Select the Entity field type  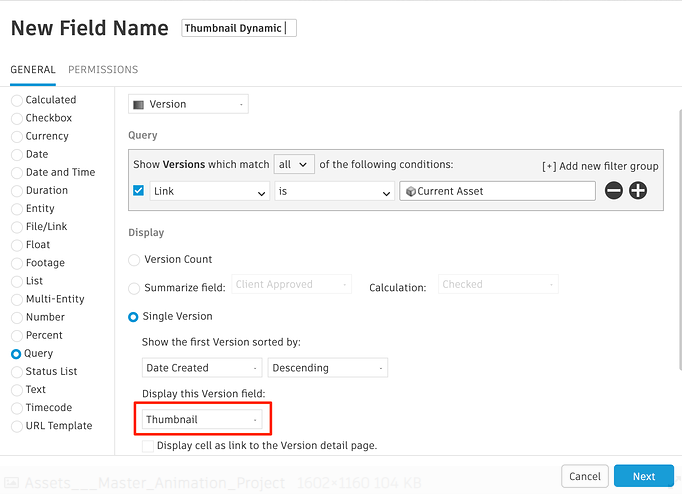point(17,209)
